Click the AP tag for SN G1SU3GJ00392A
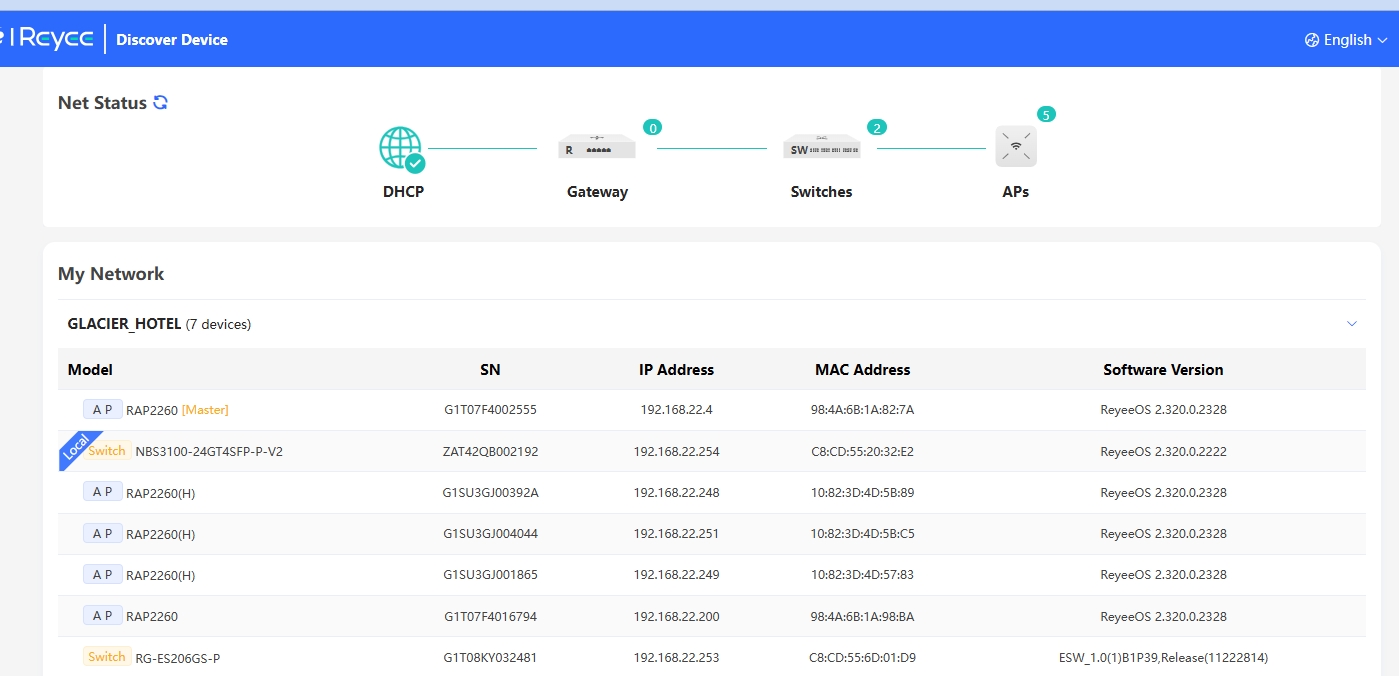The width and height of the screenshot is (1399, 676). point(103,492)
